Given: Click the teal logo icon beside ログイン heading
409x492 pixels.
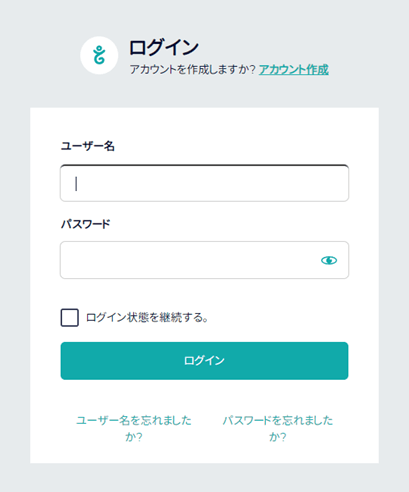Looking at the screenshot, I should click(99, 55).
